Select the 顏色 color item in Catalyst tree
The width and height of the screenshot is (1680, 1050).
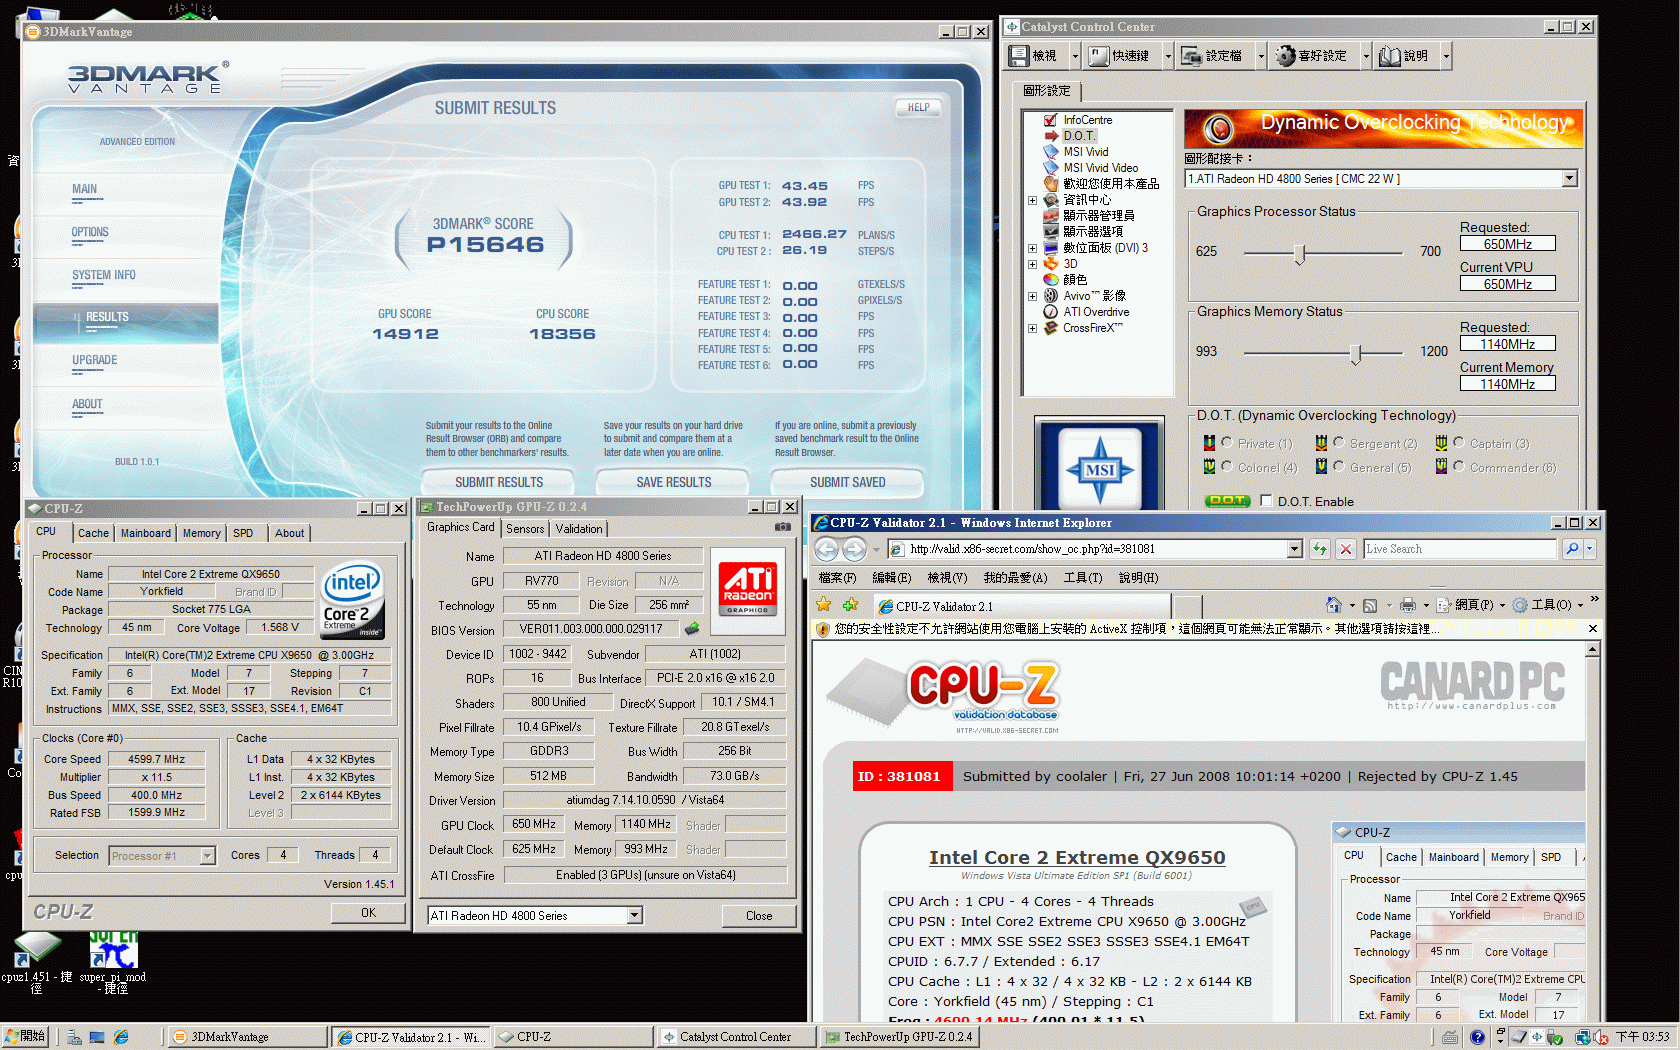click(x=1075, y=280)
